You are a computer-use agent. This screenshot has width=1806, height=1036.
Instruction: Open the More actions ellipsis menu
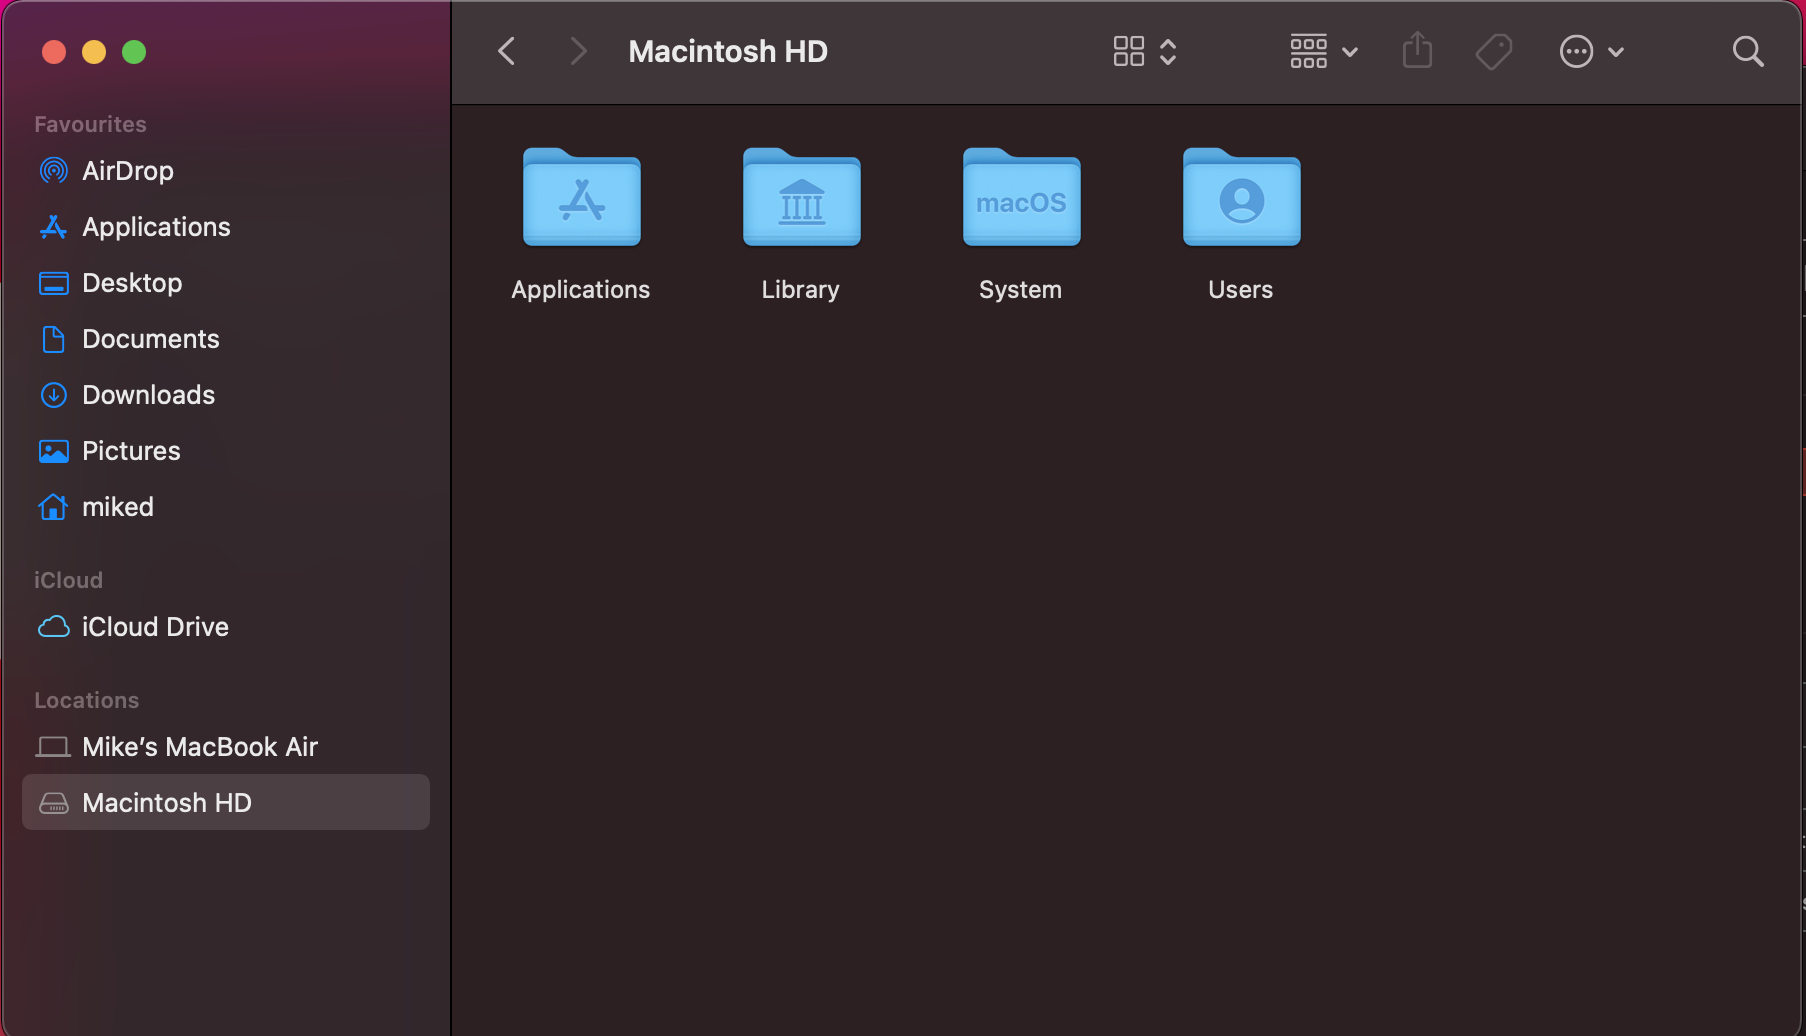click(1592, 51)
